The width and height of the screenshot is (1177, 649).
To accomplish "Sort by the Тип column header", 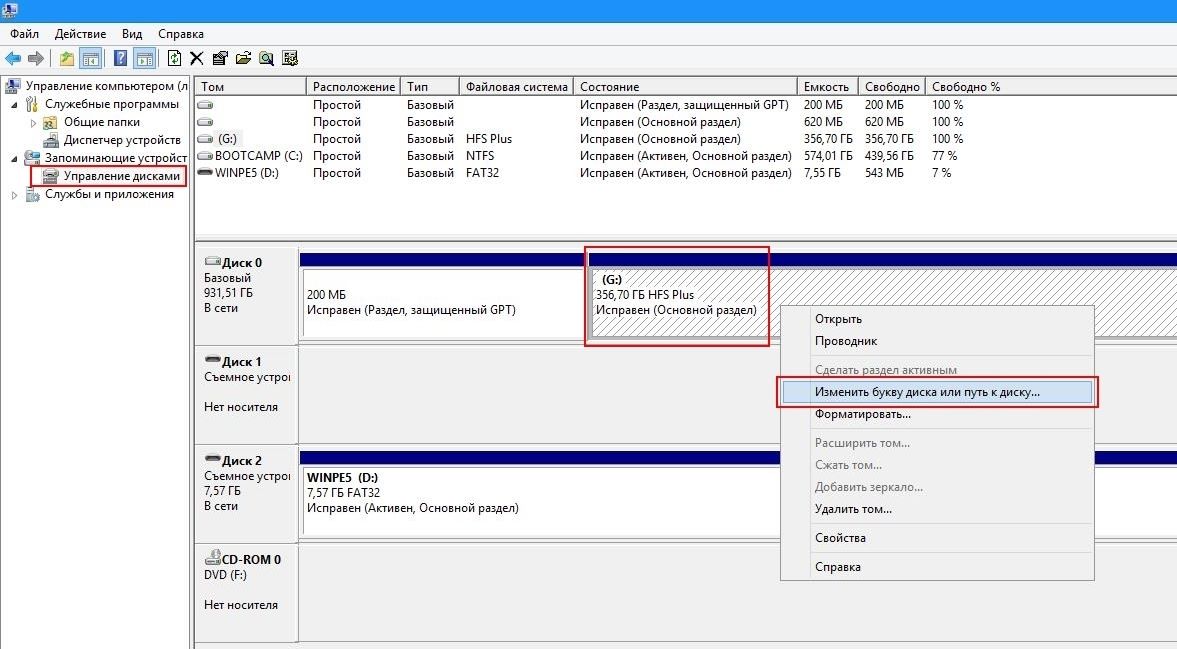I will 429,86.
